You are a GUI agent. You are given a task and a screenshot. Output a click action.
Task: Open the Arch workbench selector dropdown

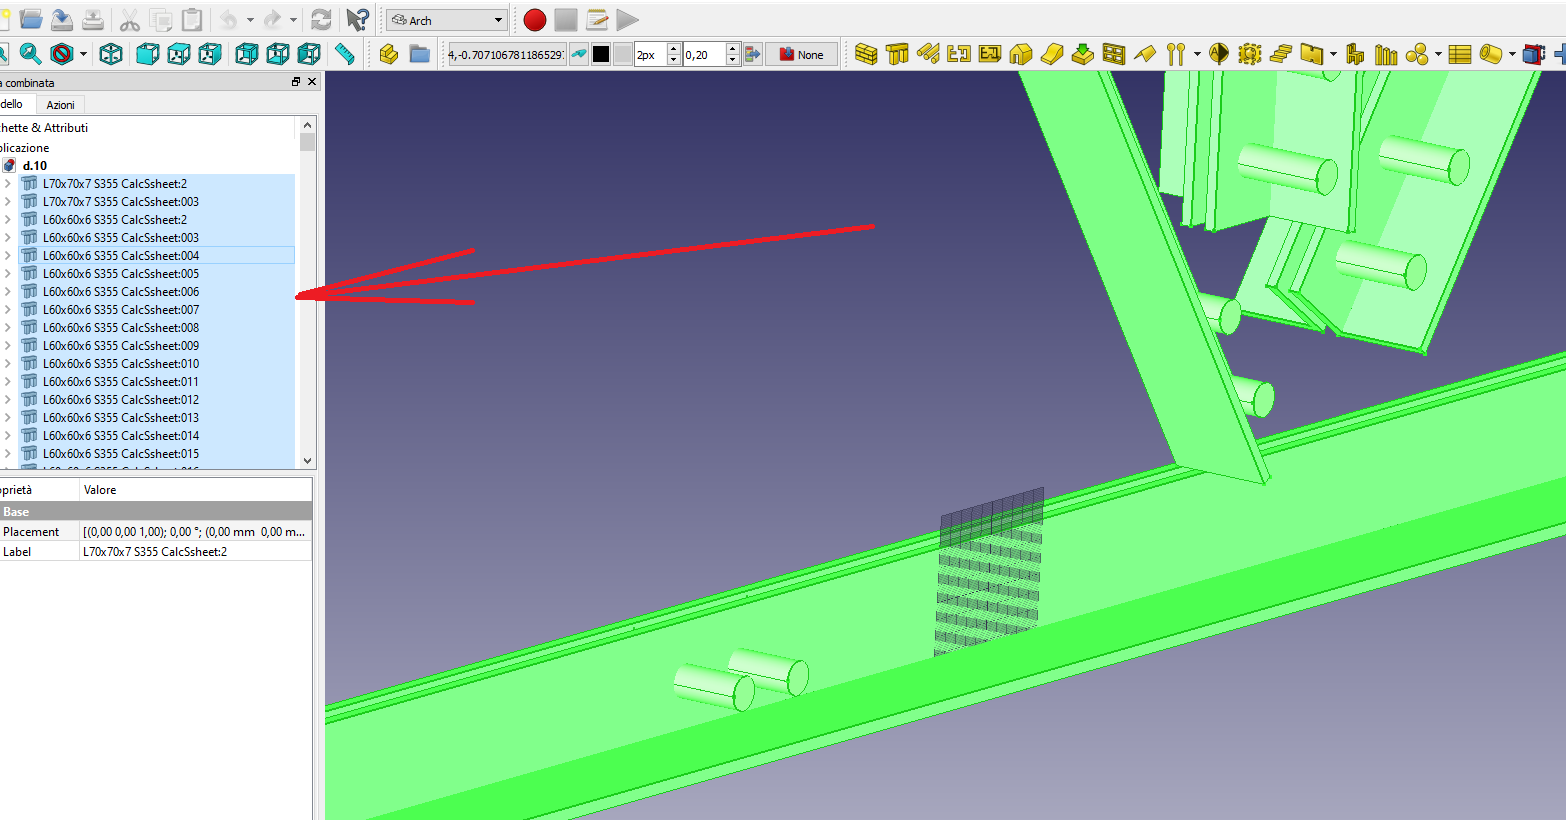[x=448, y=20]
